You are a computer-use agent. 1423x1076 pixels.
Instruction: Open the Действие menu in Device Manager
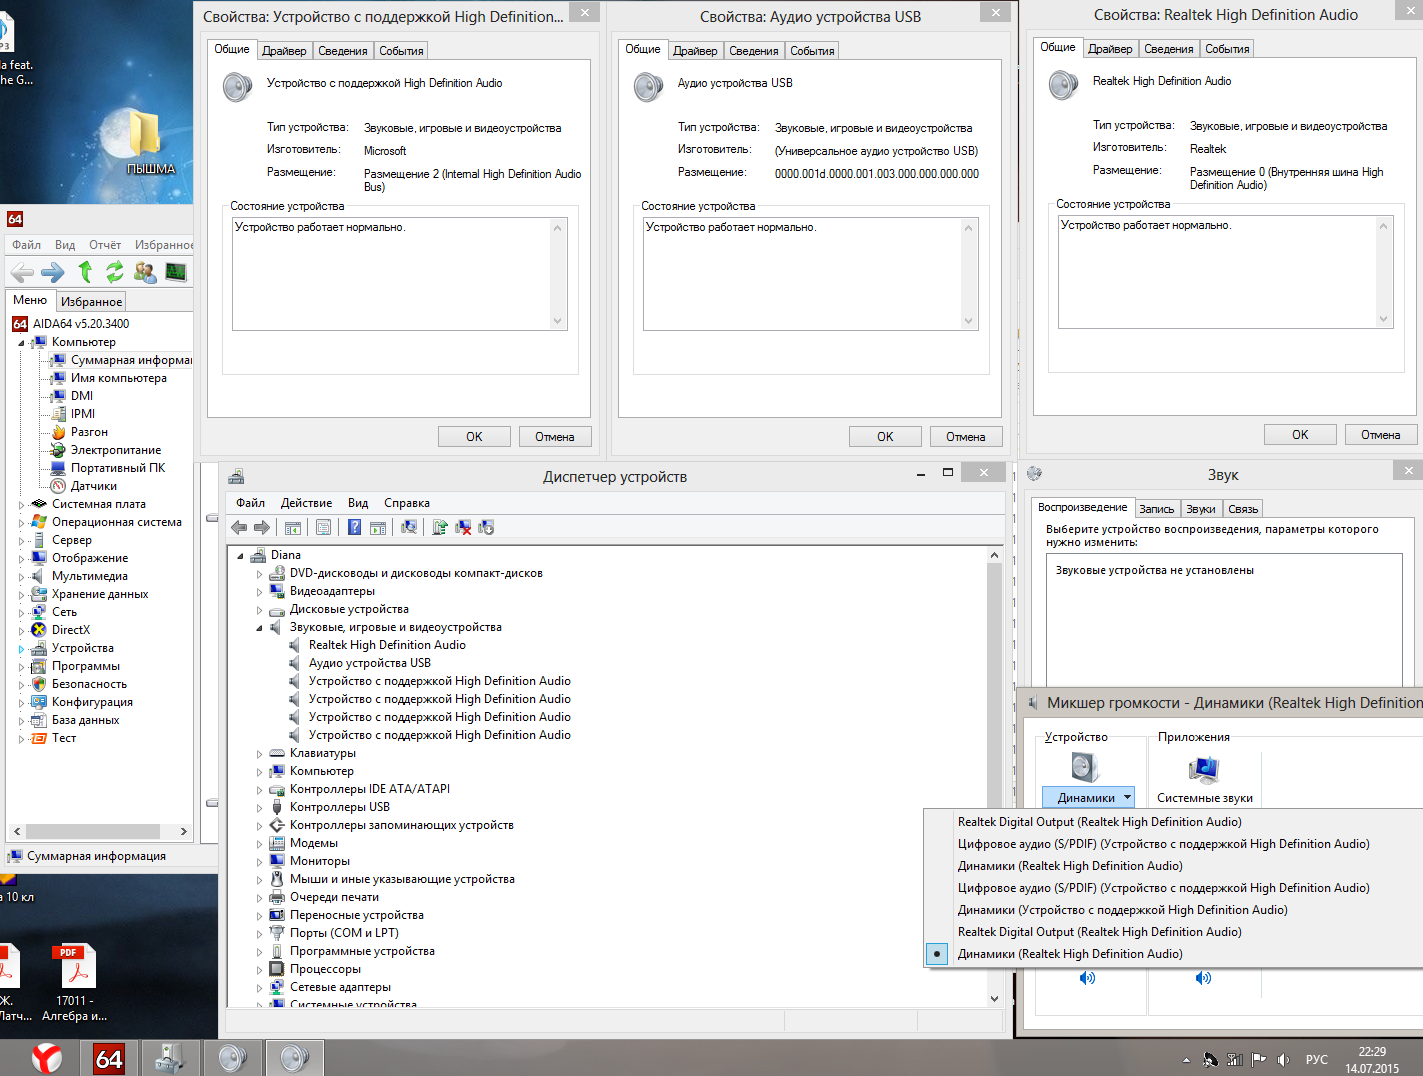coord(306,503)
